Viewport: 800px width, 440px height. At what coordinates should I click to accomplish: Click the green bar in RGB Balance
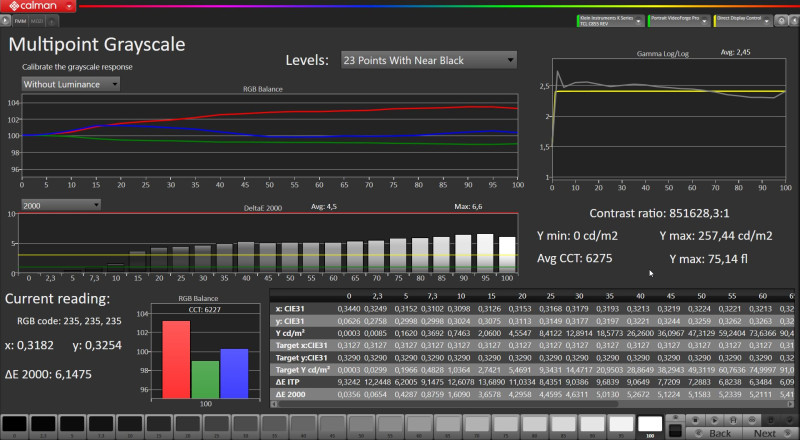click(205, 380)
